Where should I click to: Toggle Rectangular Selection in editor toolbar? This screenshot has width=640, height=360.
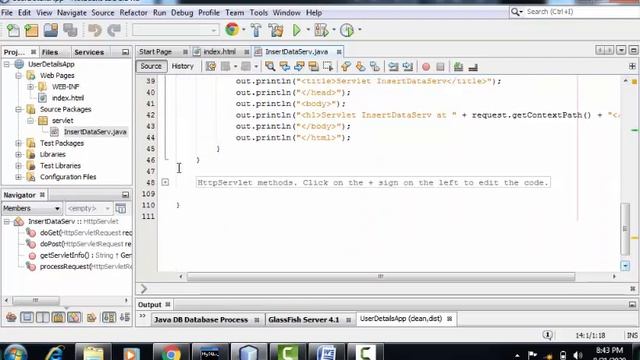point(328,67)
